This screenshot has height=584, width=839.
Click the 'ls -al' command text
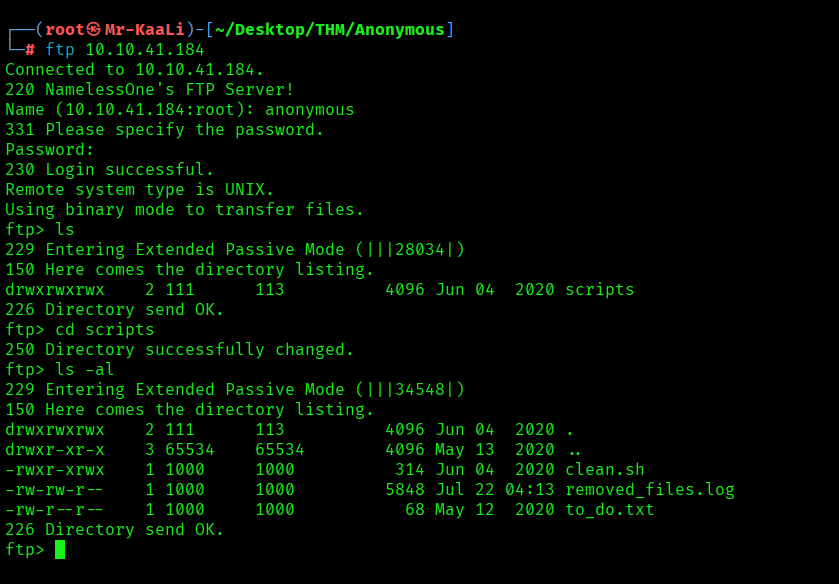click(x=85, y=369)
